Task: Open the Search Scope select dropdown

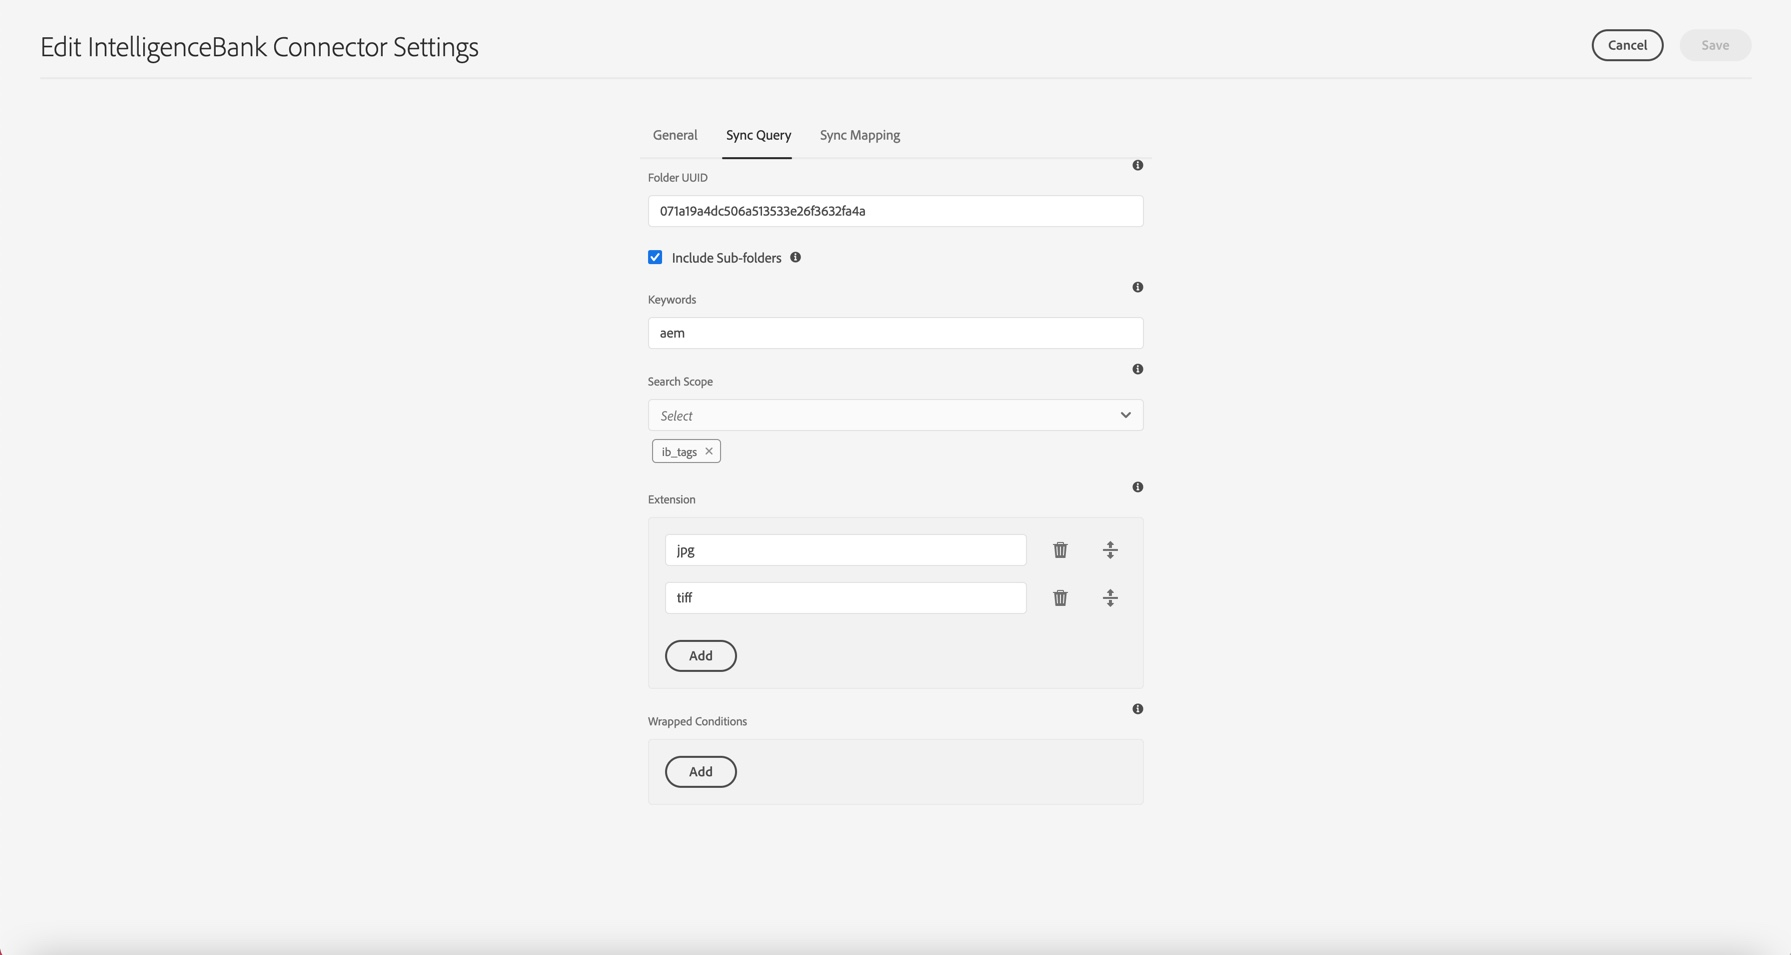Action: click(895, 415)
